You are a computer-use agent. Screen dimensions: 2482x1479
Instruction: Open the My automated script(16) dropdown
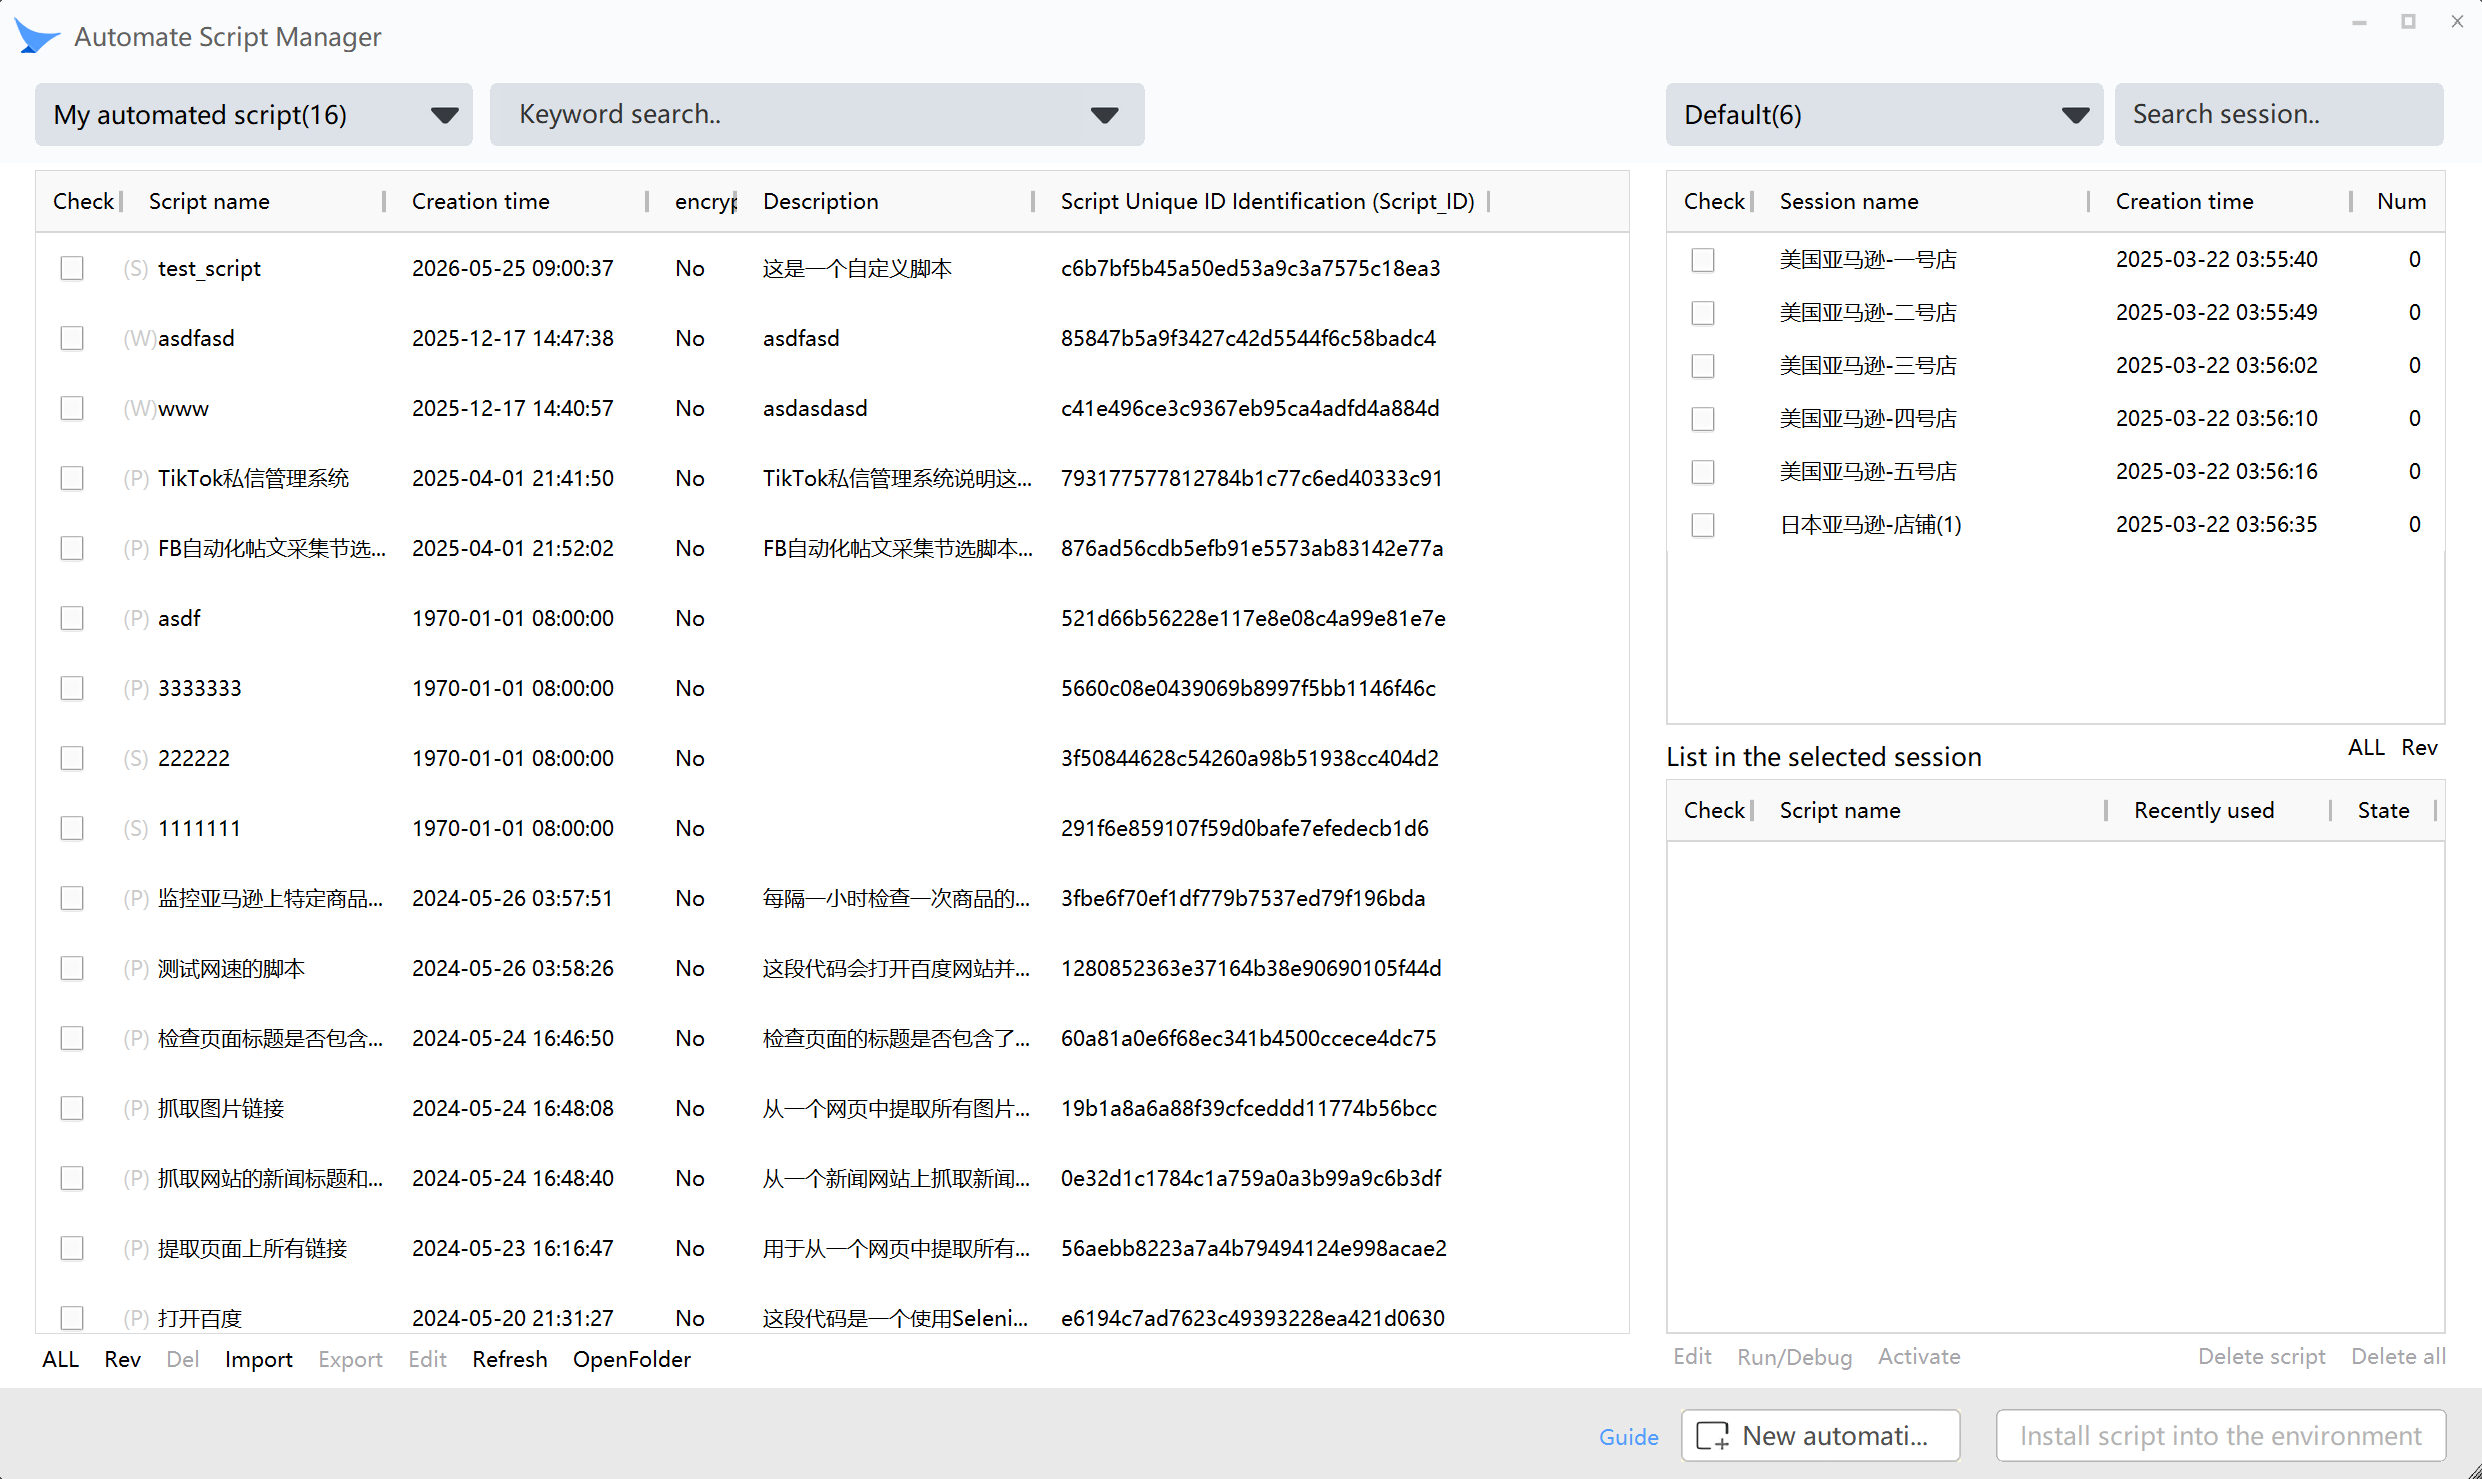[x=254, y=115]
